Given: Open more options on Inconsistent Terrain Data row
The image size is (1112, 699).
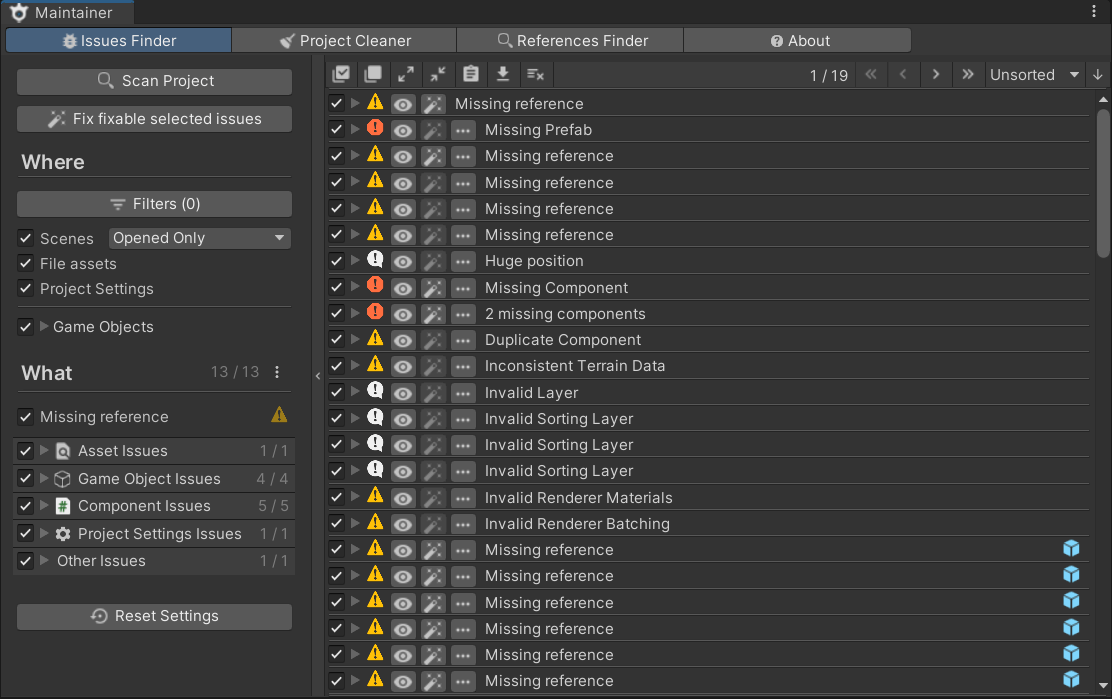Looking at the screenshot, I should click(x=463, y=367).
